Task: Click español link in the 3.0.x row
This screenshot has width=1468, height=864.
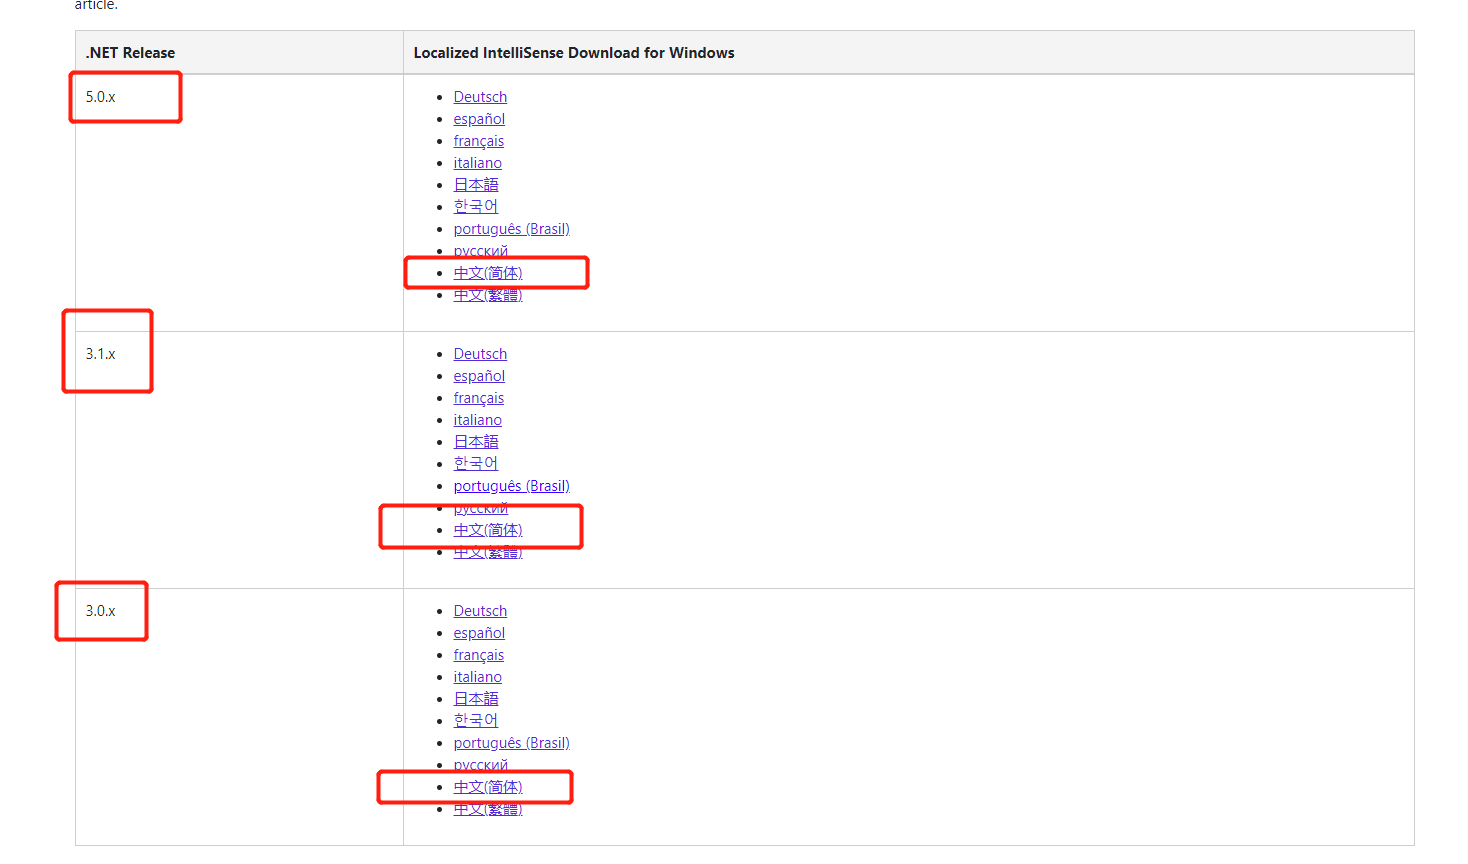Action: [x=479, y=633]
